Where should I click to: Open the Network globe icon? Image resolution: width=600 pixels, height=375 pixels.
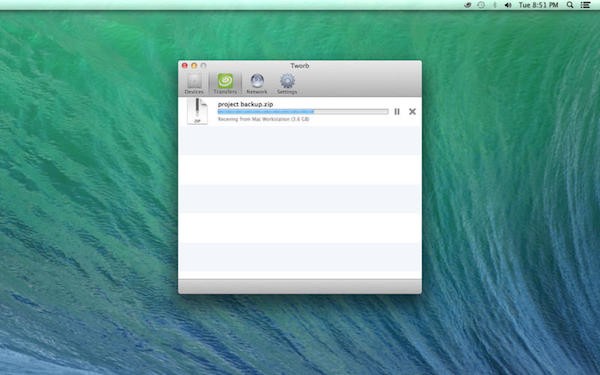tap(257, 84)
